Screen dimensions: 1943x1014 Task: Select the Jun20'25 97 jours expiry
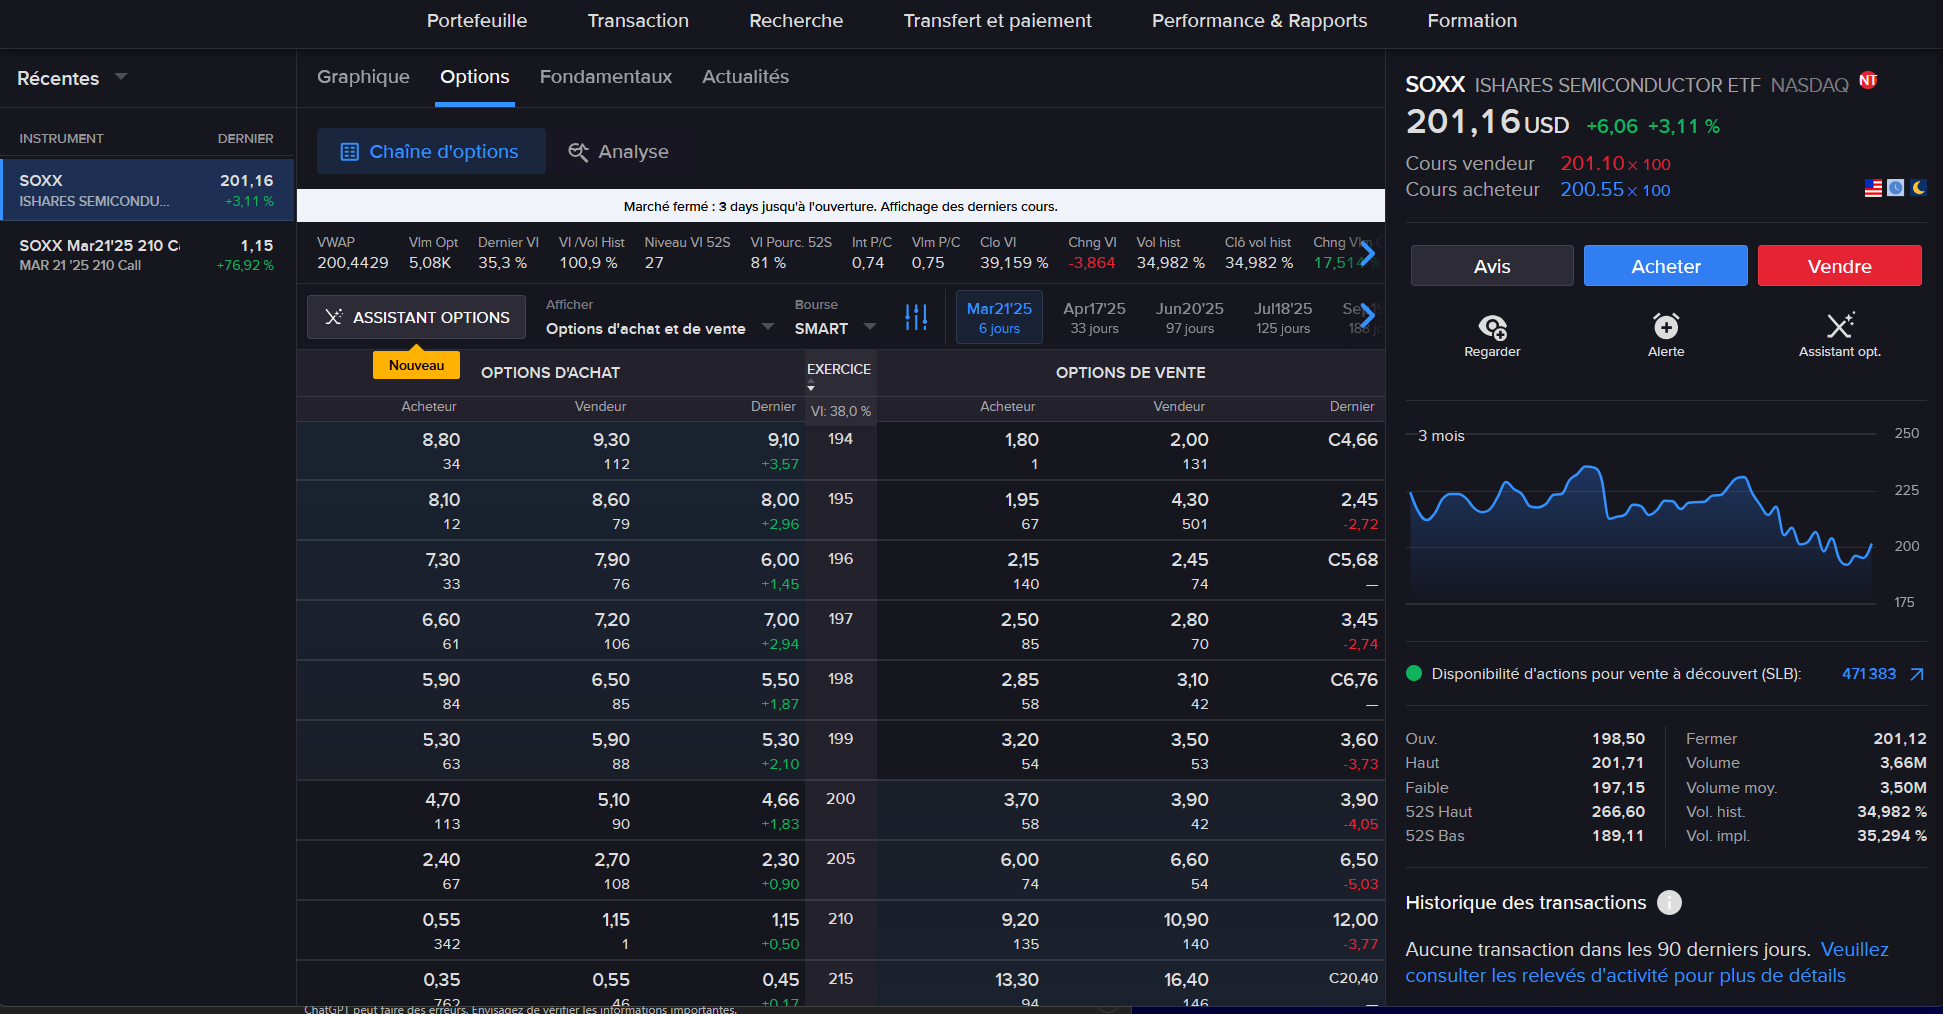(1189, 317)
